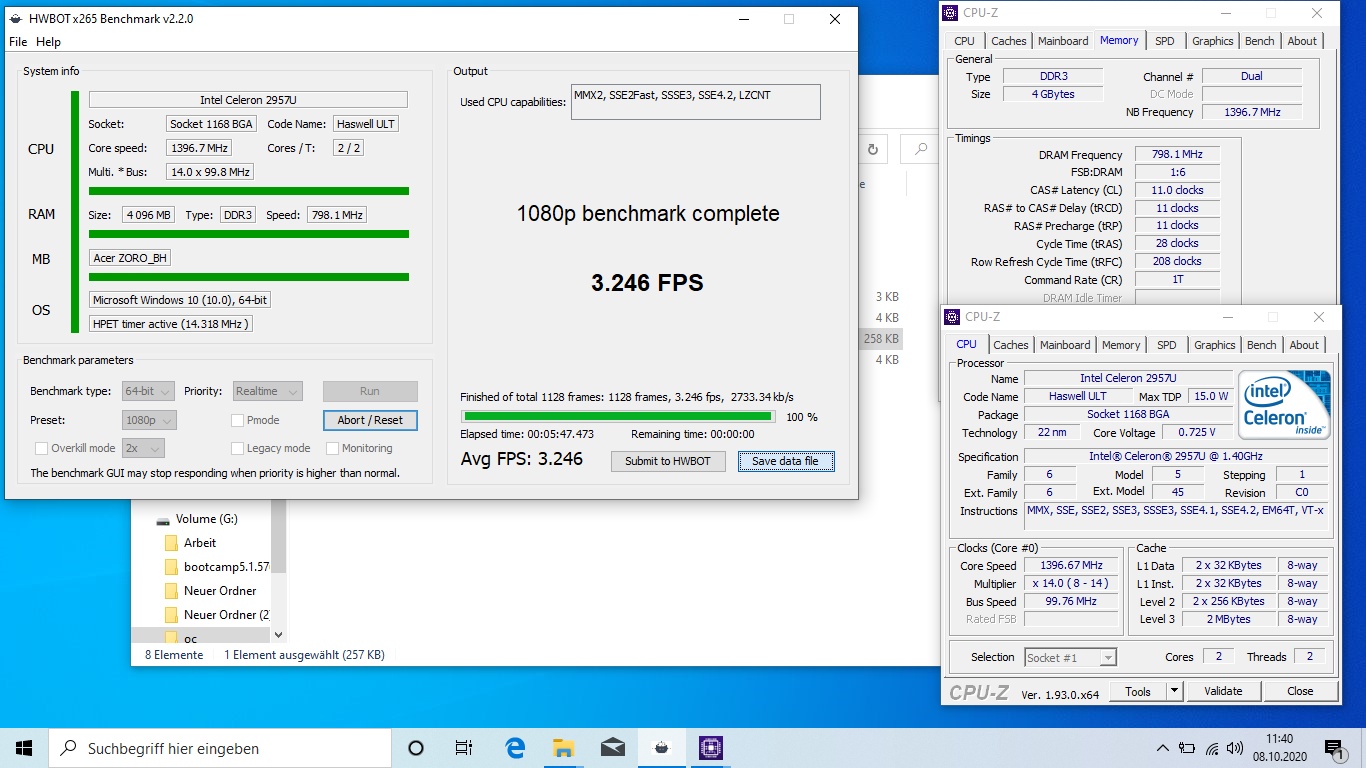The image size is (1366, 768).
Task: Open Mainboard tab in CPU window
Action: pos(1065,345)
